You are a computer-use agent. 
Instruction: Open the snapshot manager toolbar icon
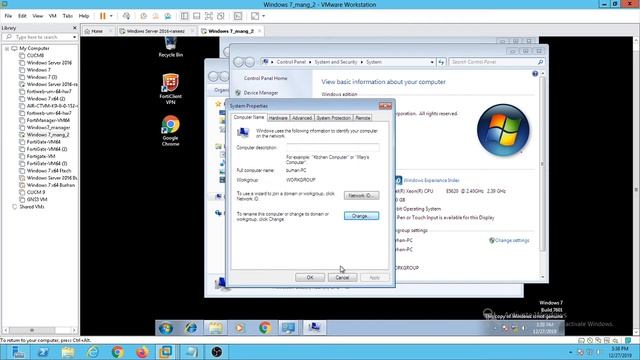[x=168, y=16]
